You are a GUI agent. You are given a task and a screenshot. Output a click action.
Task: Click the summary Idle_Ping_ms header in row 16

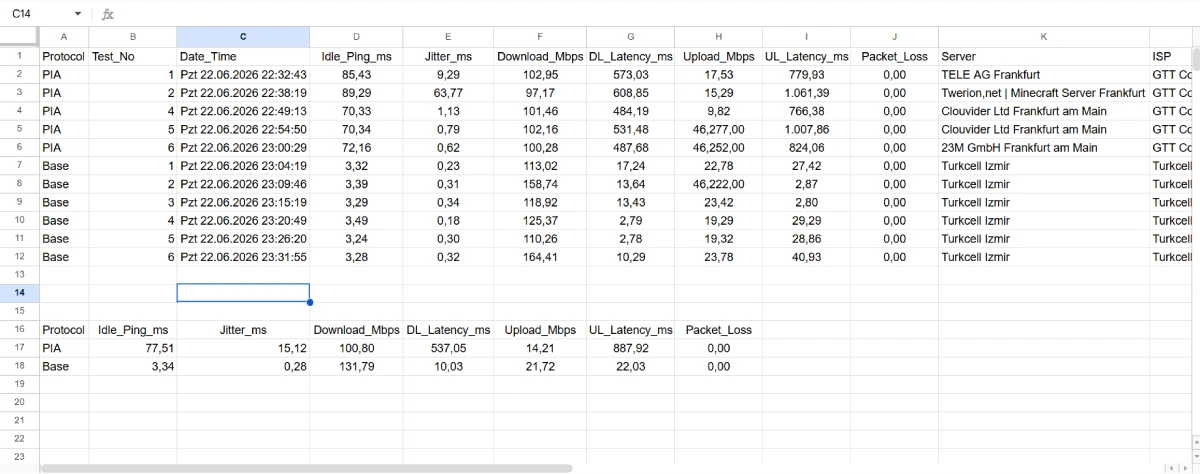[132, 329]
